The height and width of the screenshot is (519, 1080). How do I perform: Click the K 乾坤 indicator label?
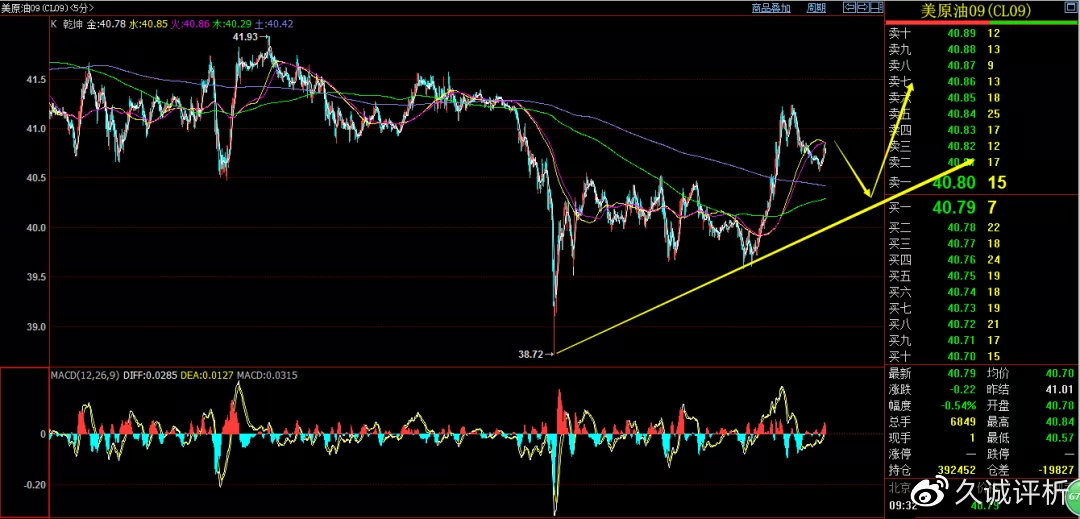pyautogui.click(x=68, y=23)
